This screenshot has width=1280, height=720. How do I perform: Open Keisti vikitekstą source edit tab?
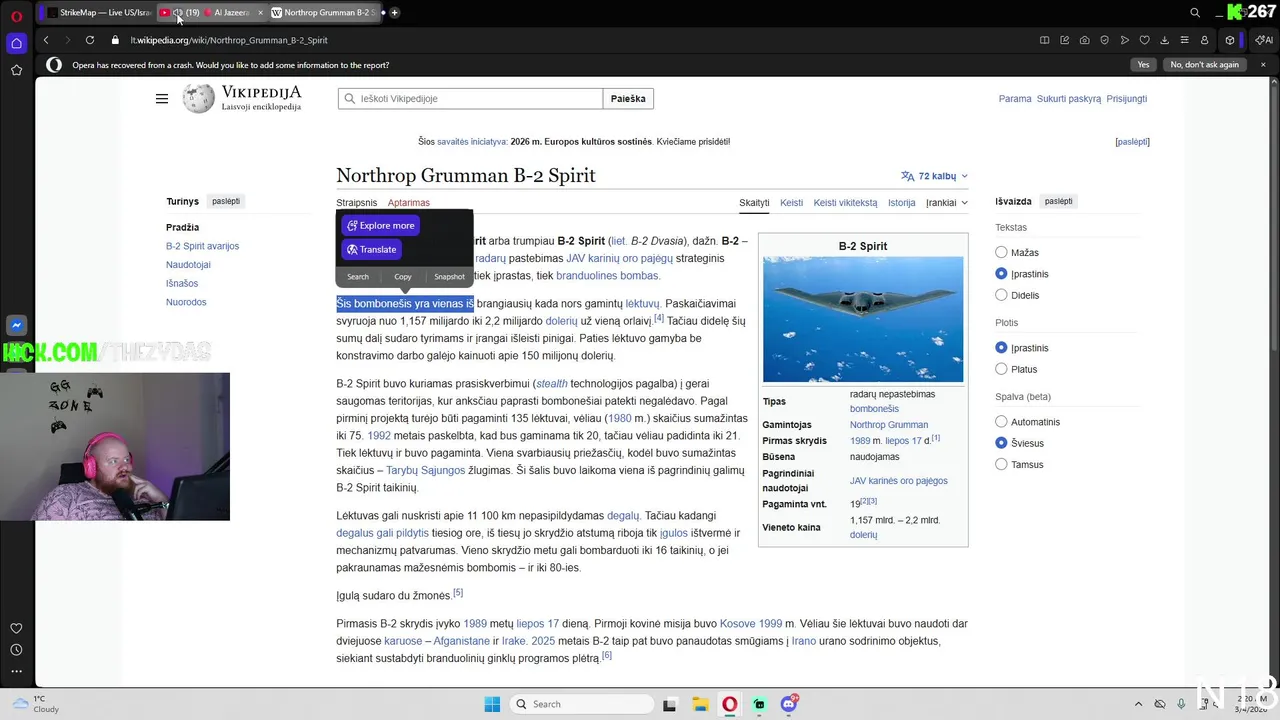point(845,203)
